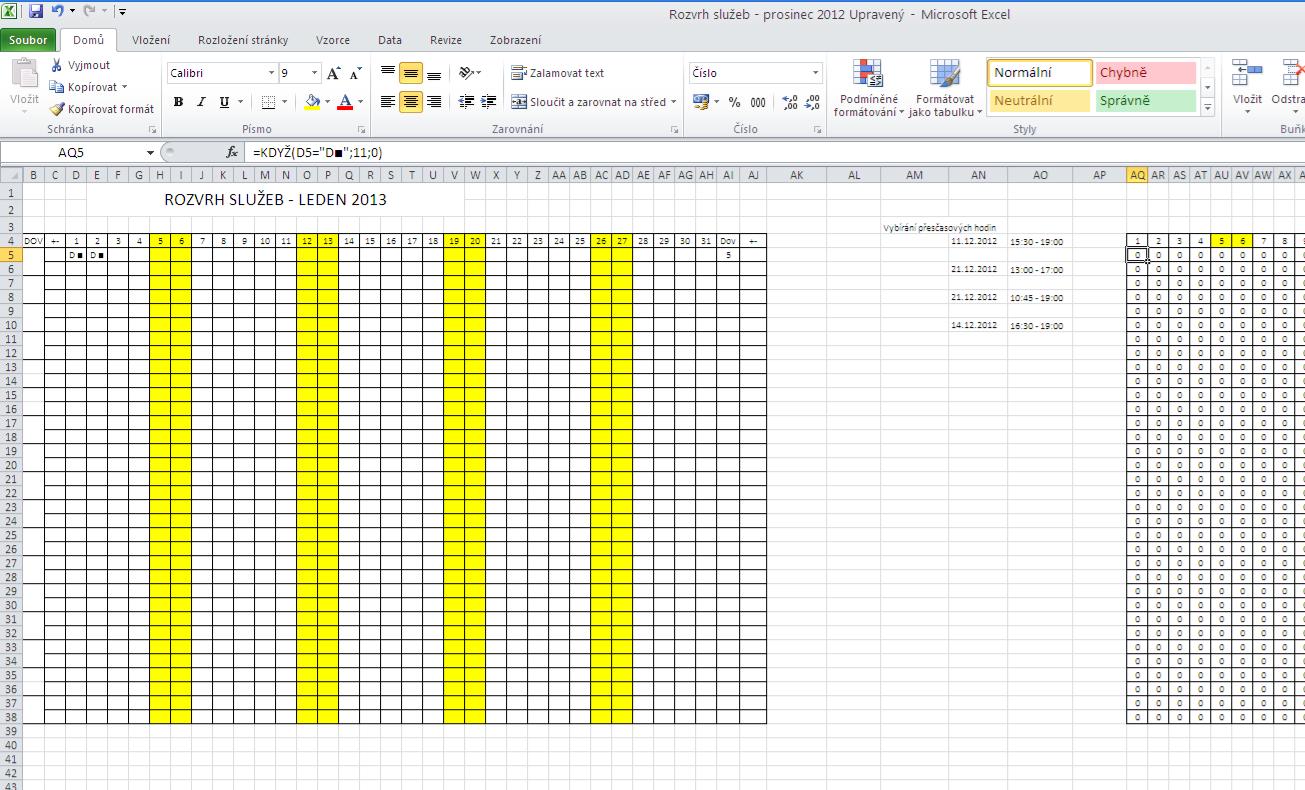The height and width of the screenshot is (790, 1305).
Task: Increase the number of decimal places
Action: [x=790, y=102]
